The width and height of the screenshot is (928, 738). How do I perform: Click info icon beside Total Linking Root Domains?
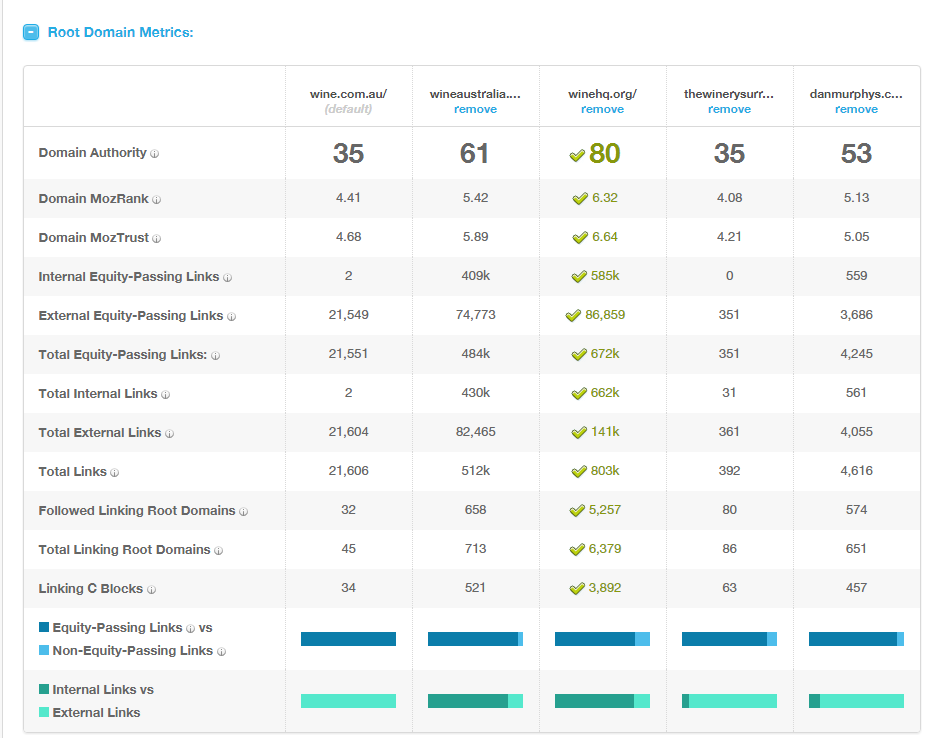[x=218, y=551]
